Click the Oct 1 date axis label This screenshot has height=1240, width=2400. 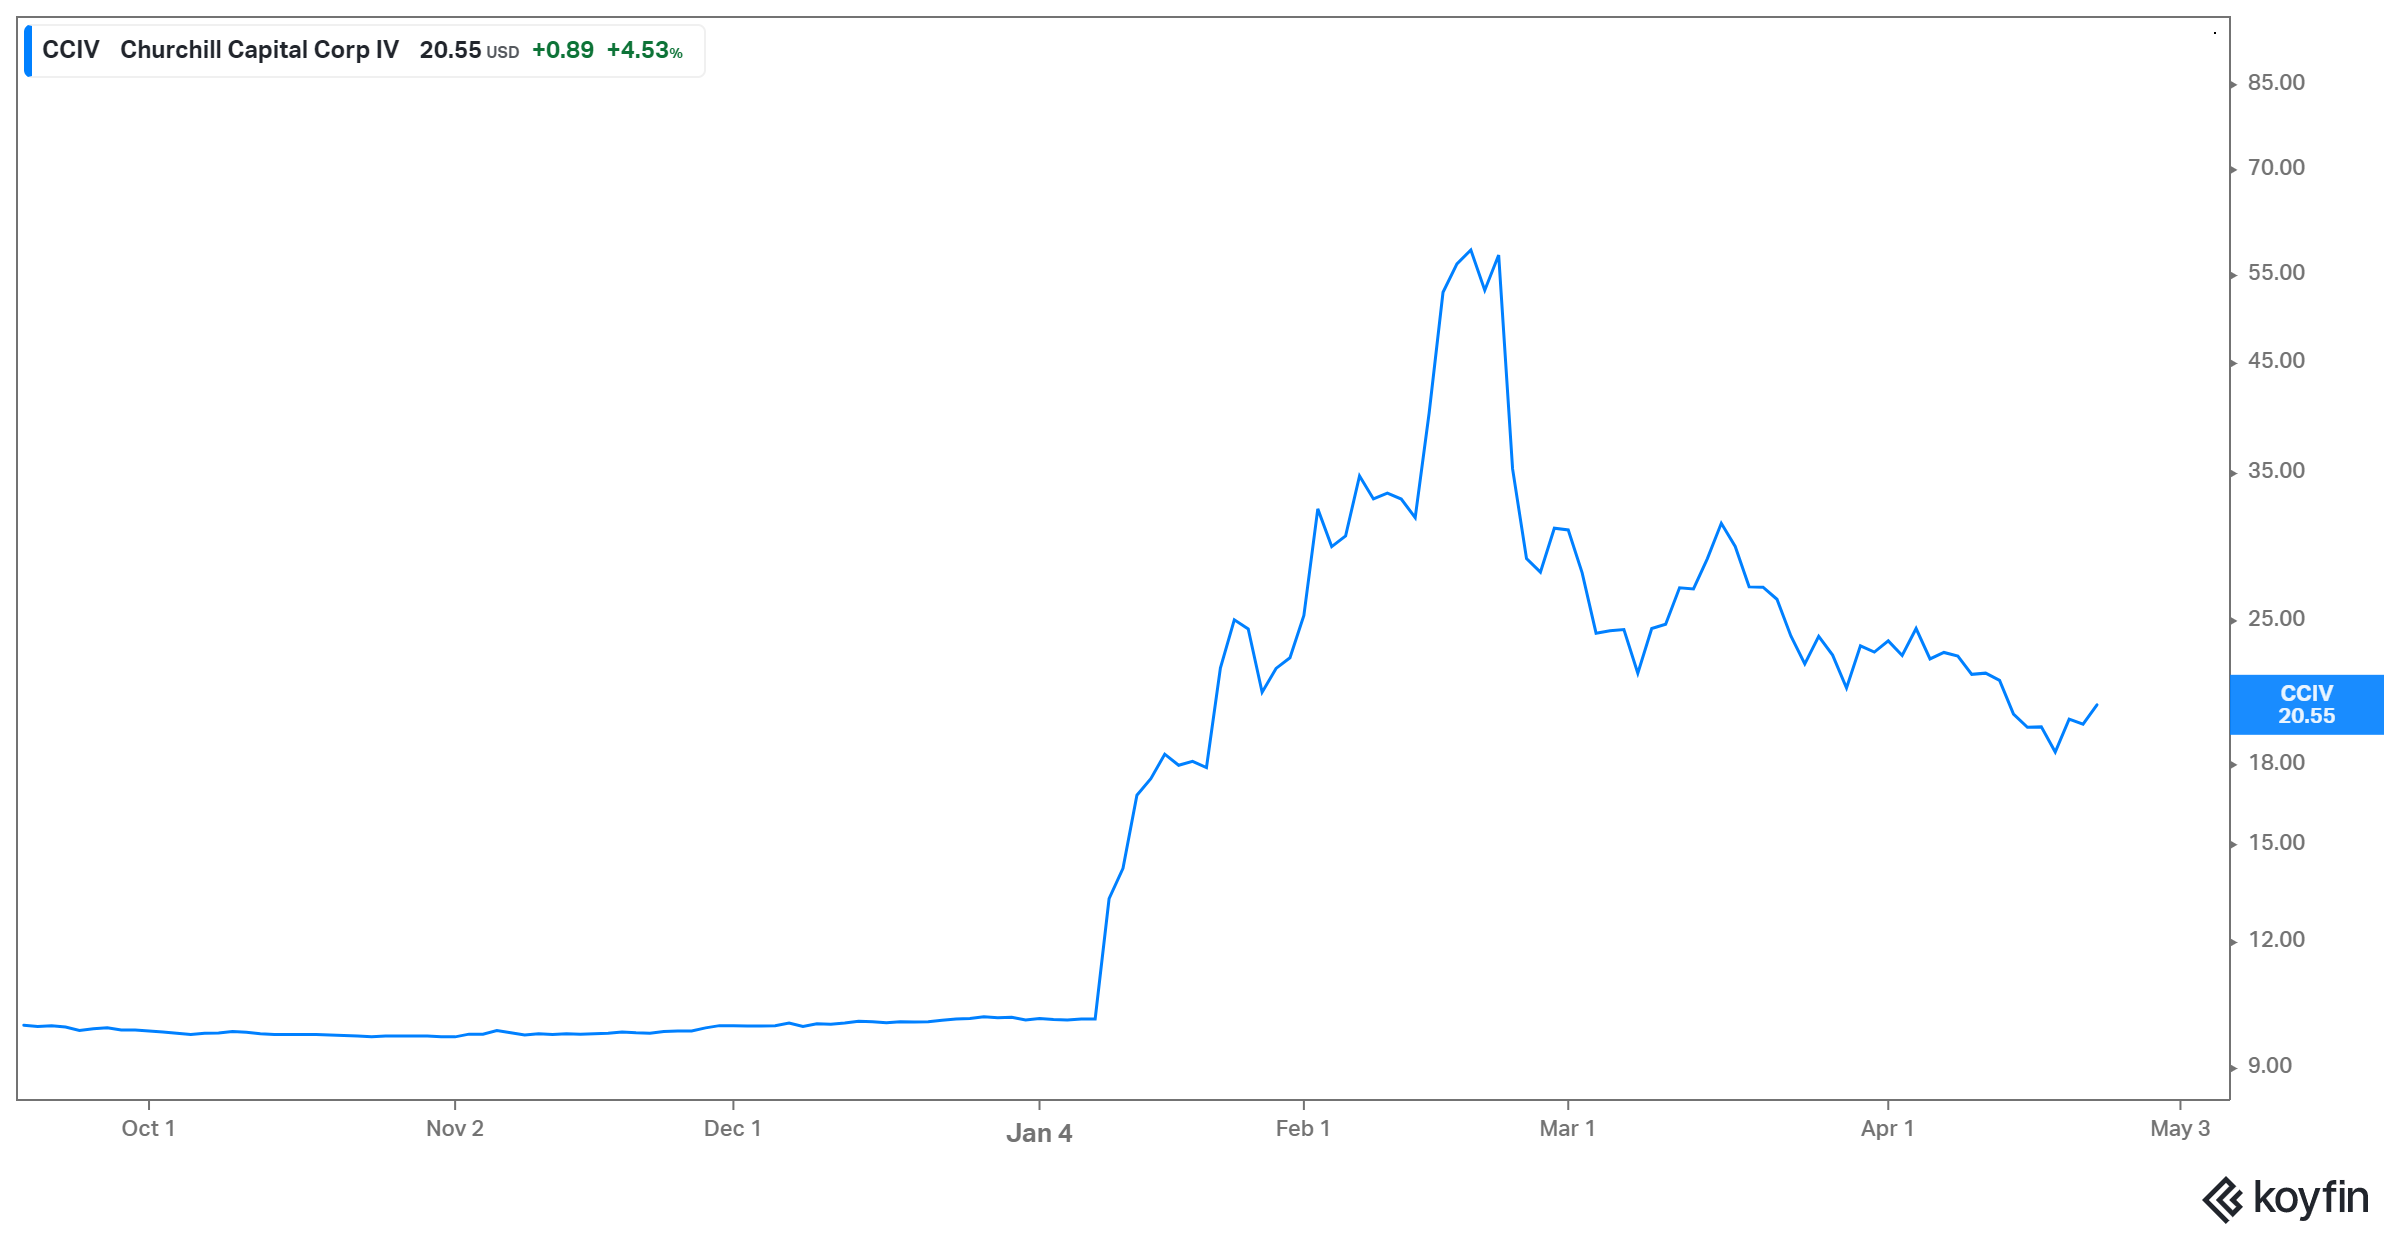click(x=148, y=1128)
